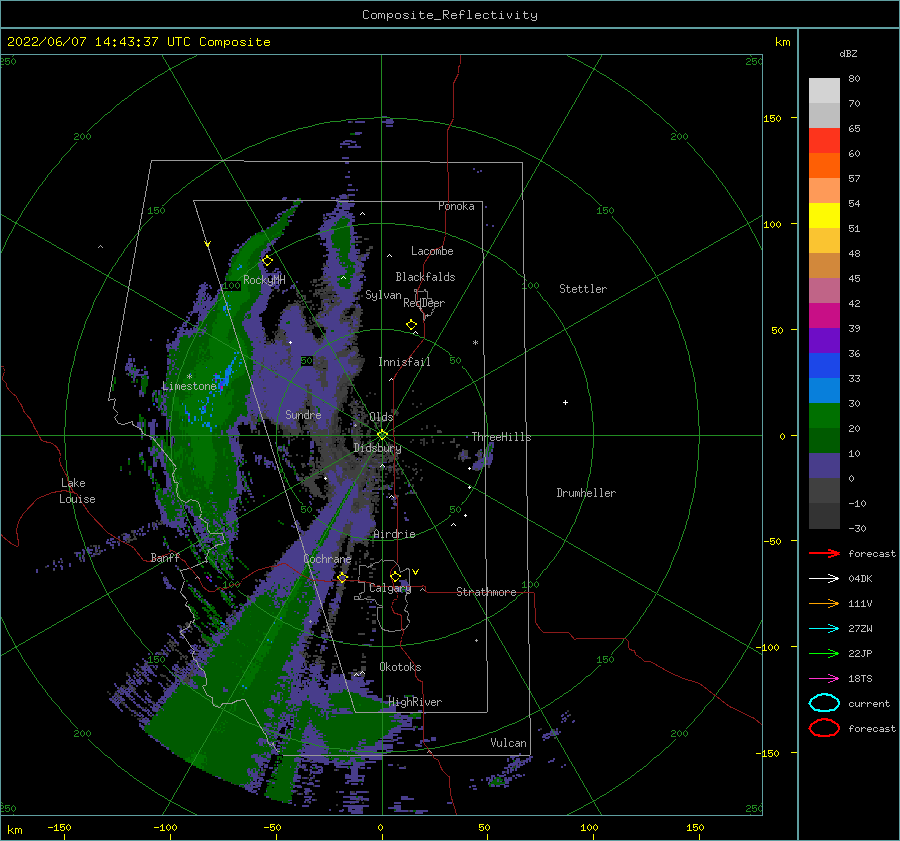Screen dimensions: 900x841
Task: Choose the slate-purple 0–10 dBZ swatch
Action: 824,466
